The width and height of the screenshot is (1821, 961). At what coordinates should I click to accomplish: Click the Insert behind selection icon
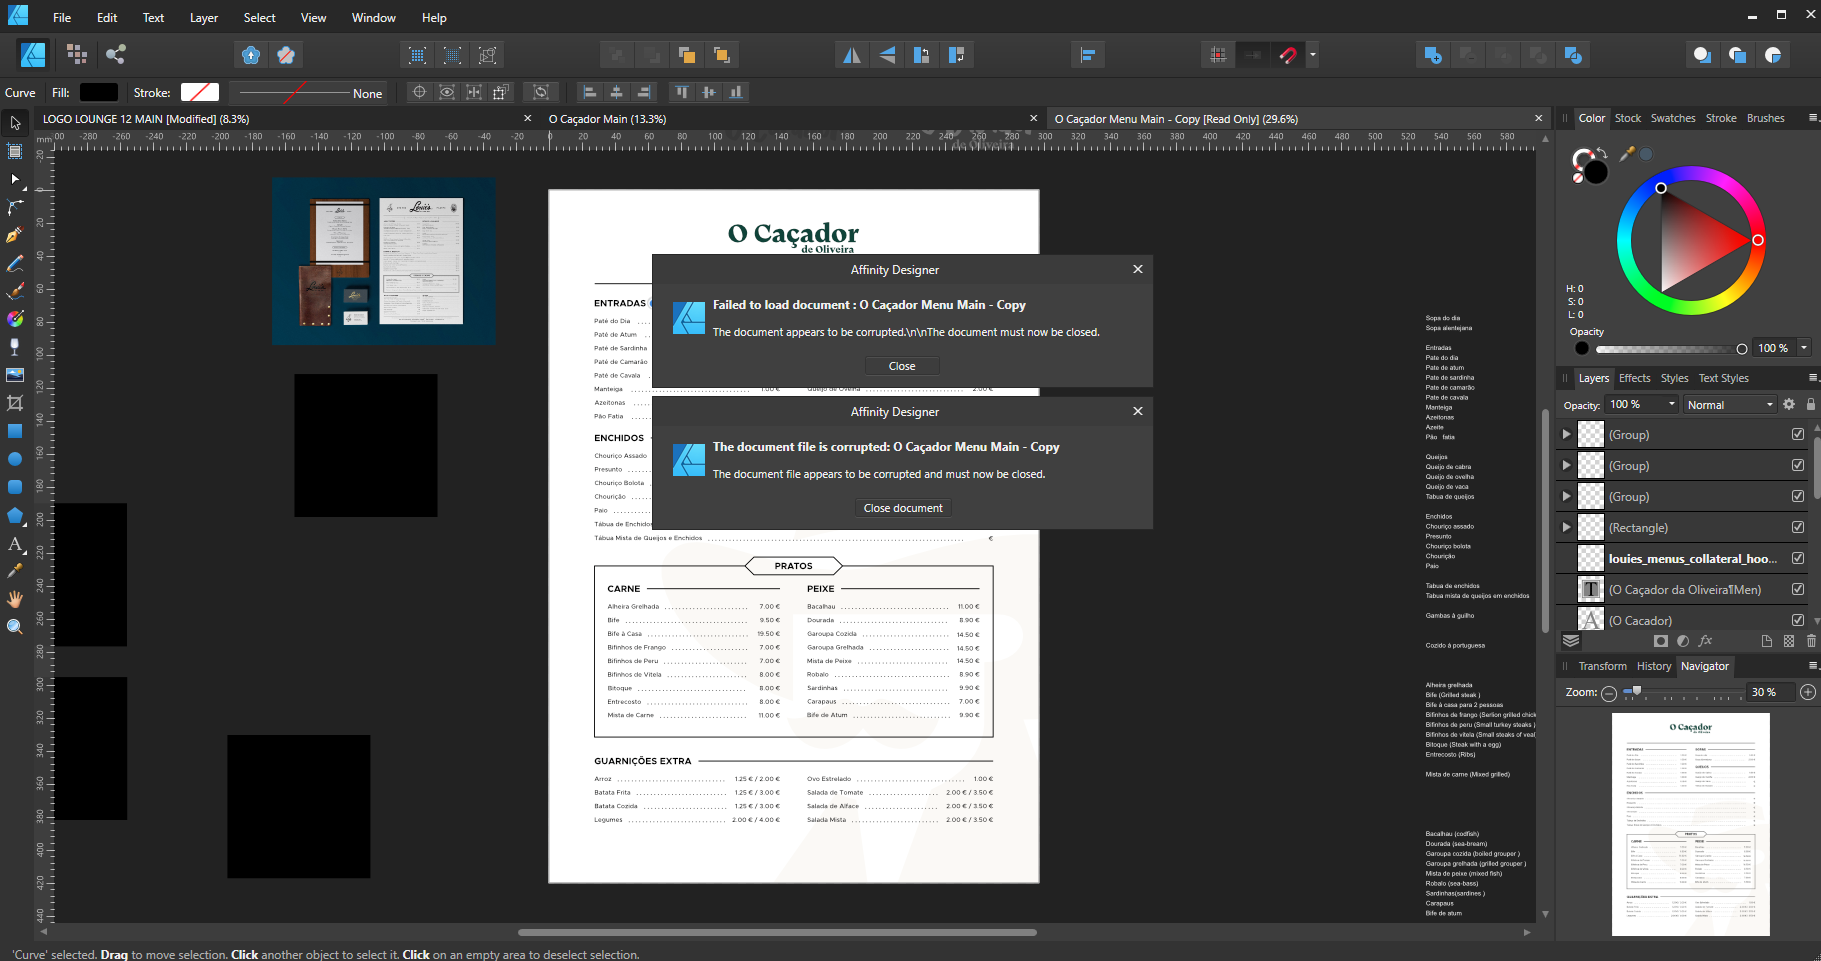pyautogui.click(x=1702, y=55)
